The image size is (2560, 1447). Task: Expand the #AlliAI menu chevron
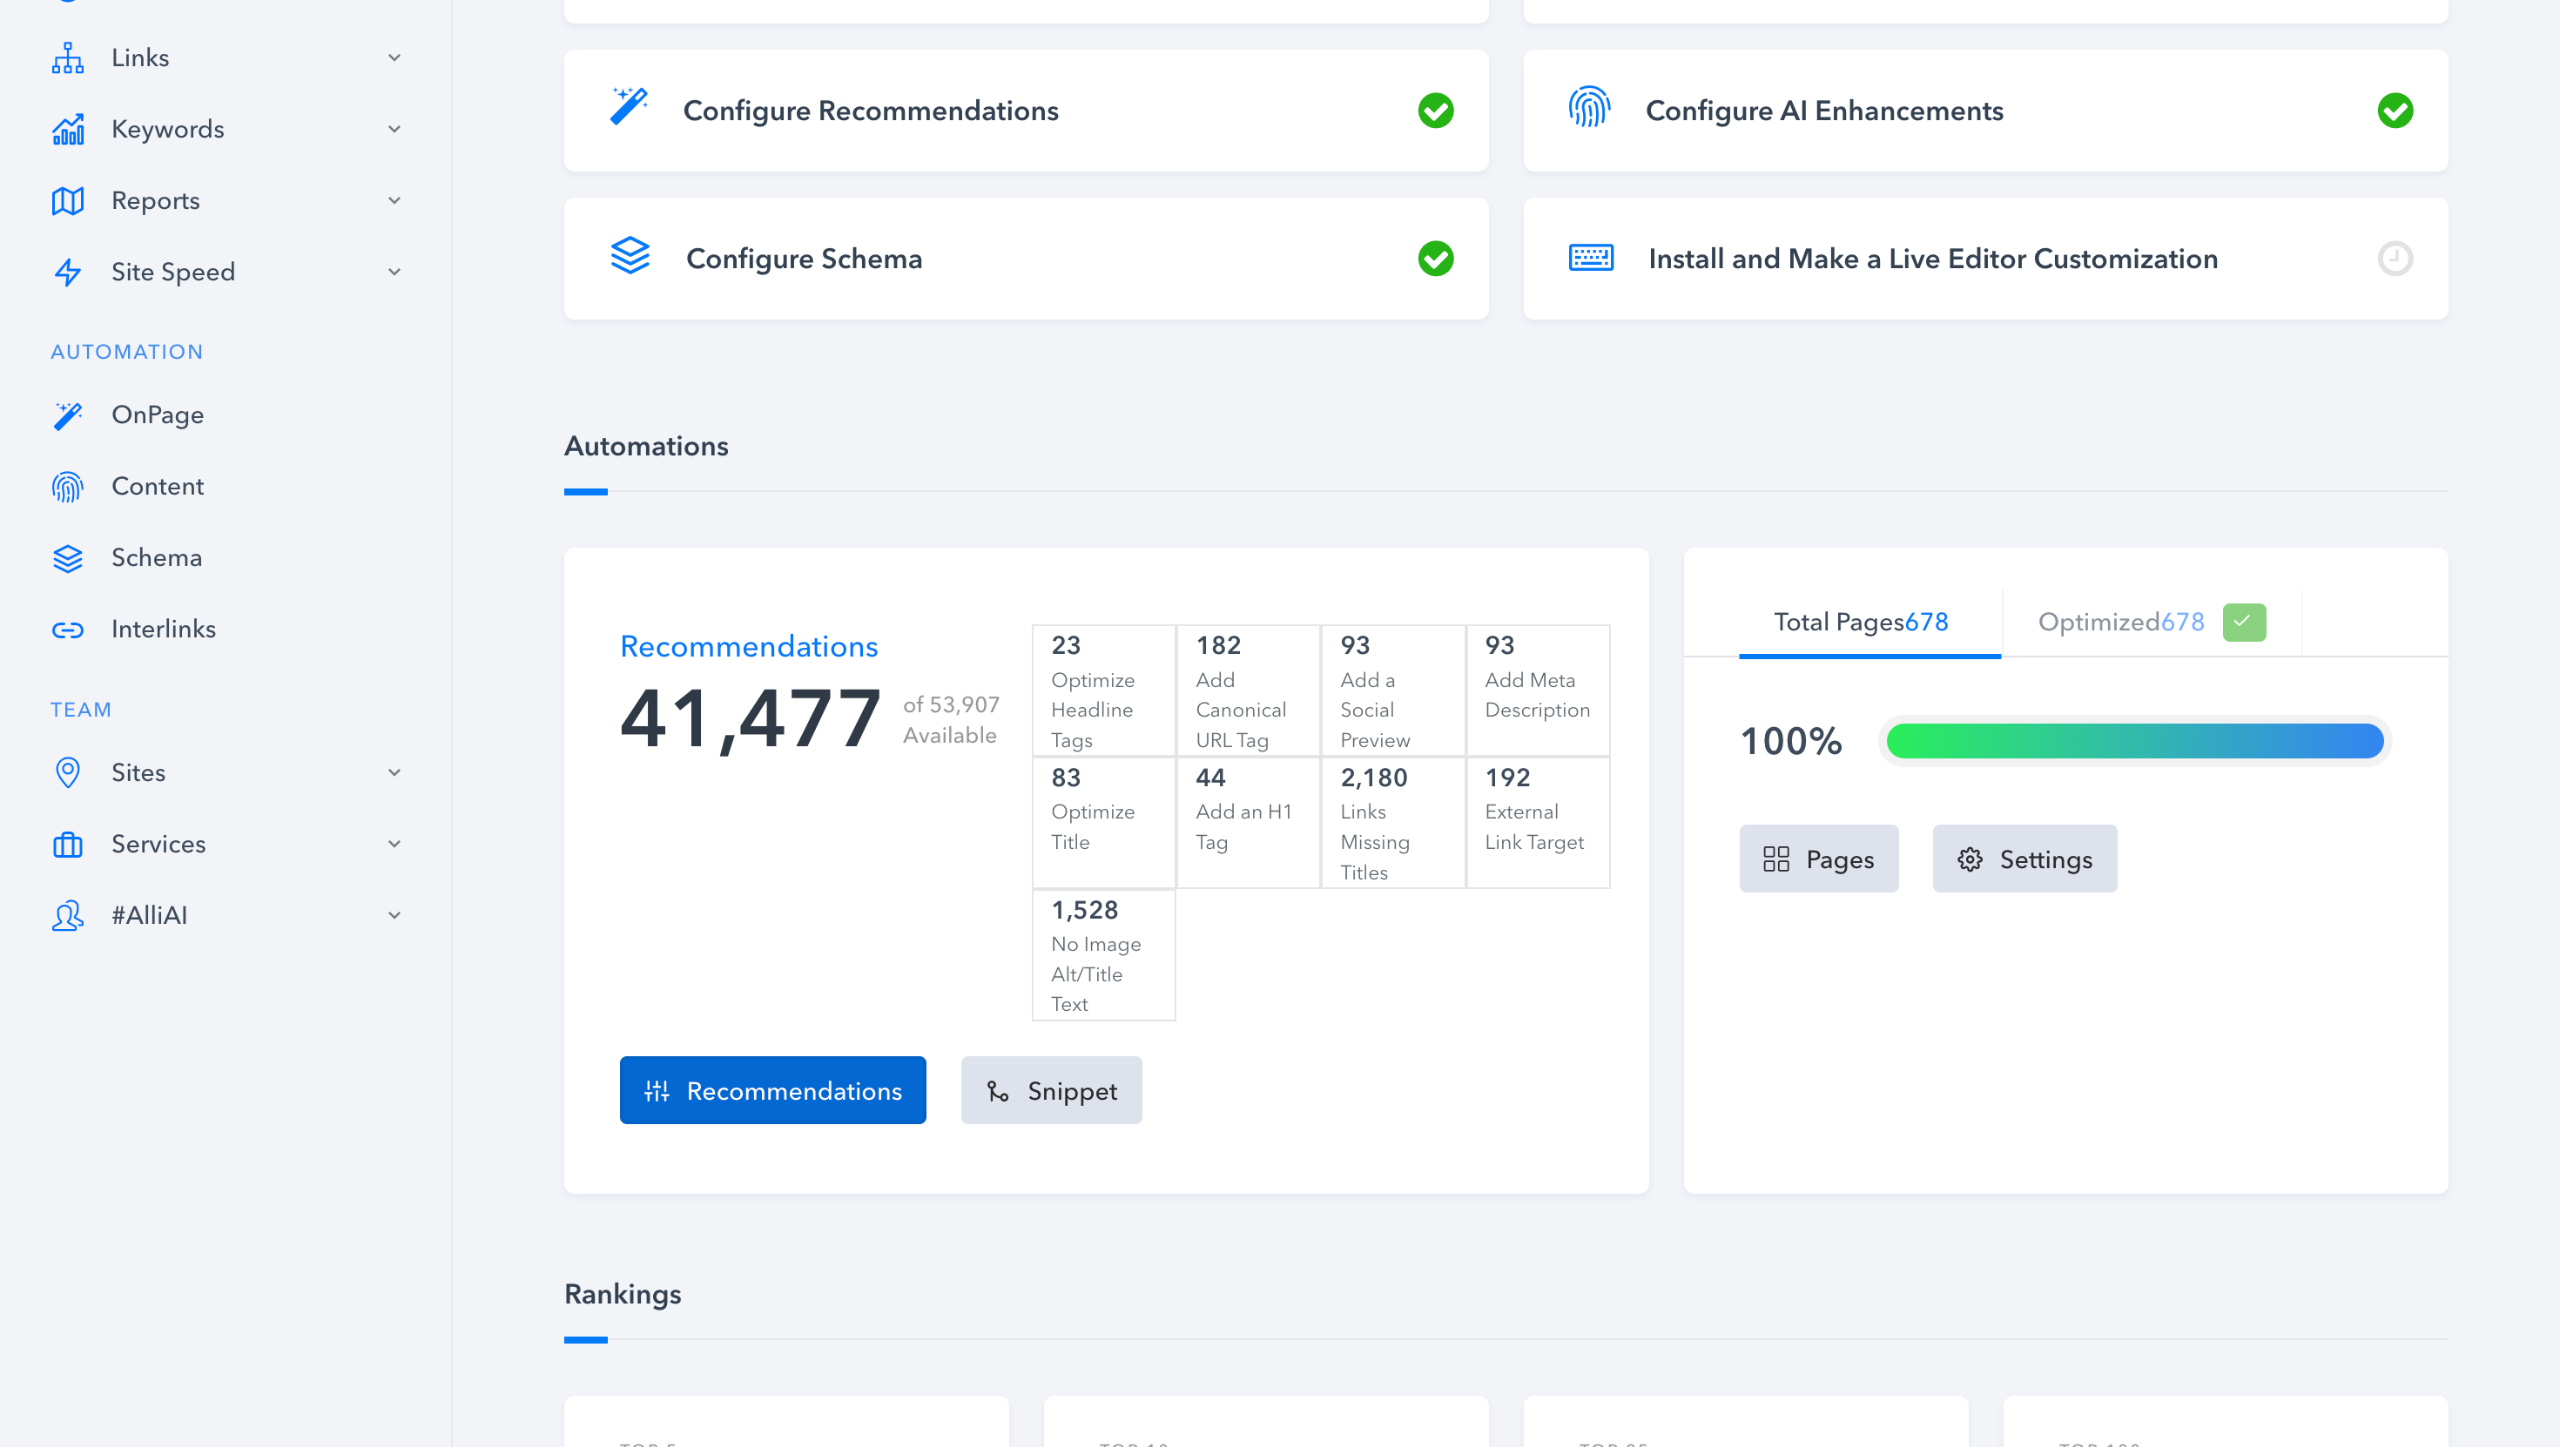(x=394, y=915)
